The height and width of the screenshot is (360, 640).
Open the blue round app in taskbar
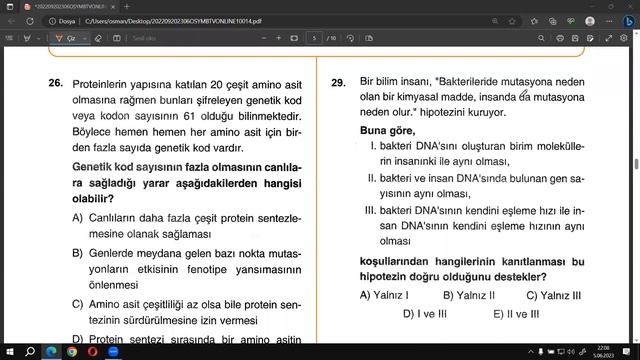pyautogui.click(x=113, y=351)
